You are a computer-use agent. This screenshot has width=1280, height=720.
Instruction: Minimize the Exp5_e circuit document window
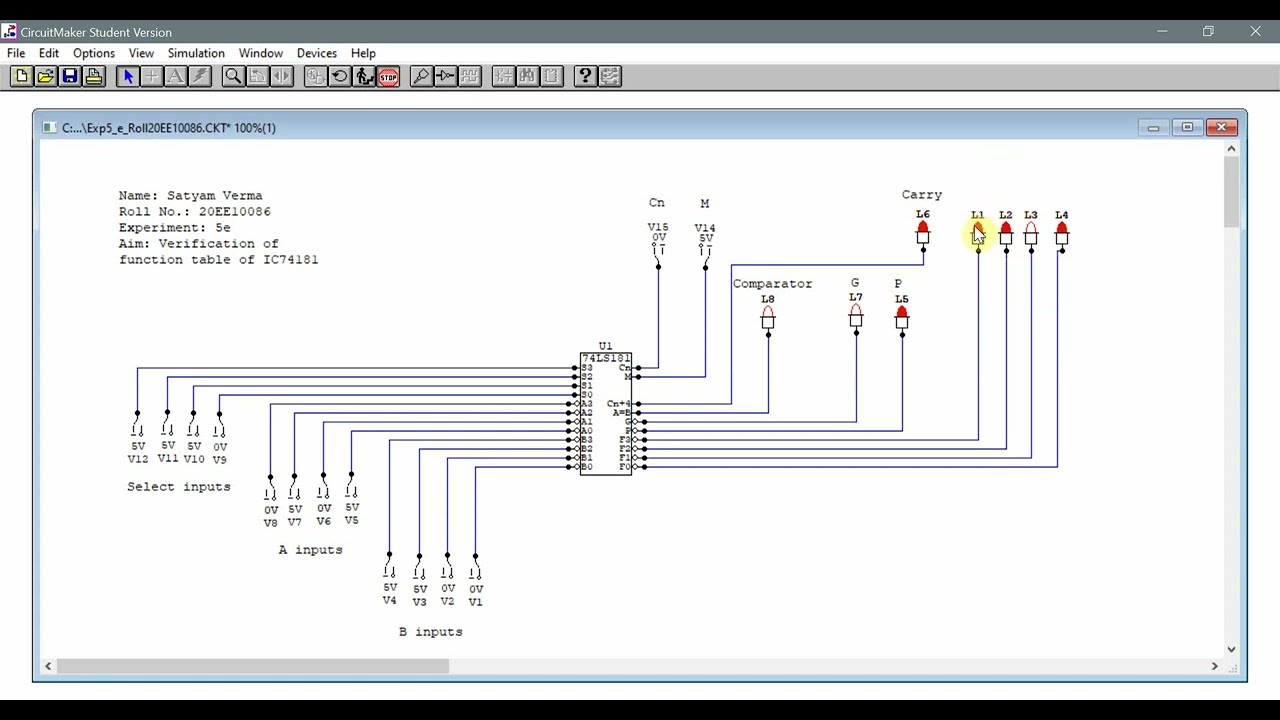pyautogui.click(x=1153, y=128)
